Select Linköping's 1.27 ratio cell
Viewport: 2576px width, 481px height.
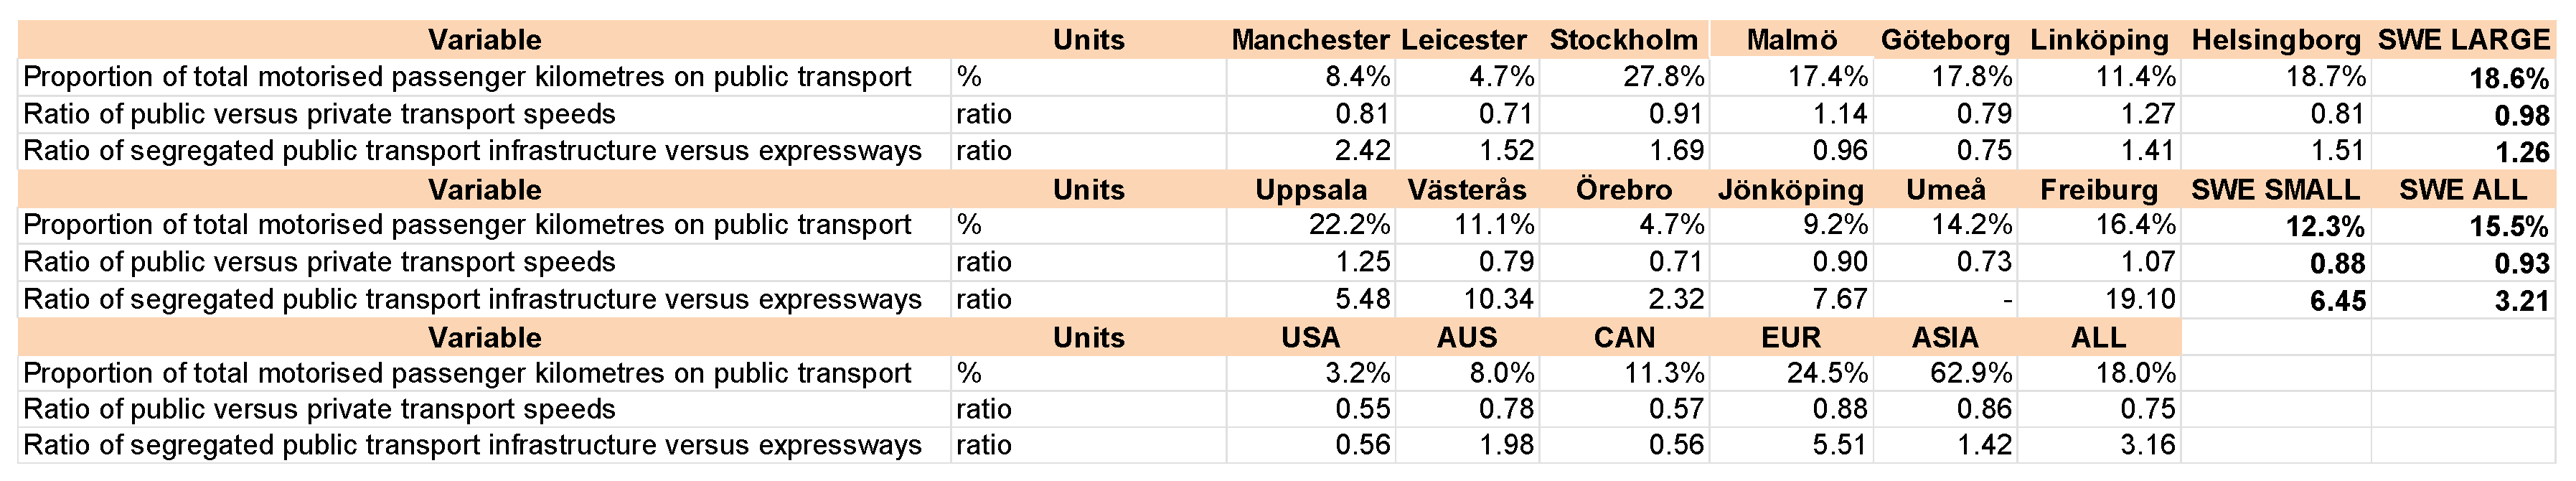(x=2099, y=114)
